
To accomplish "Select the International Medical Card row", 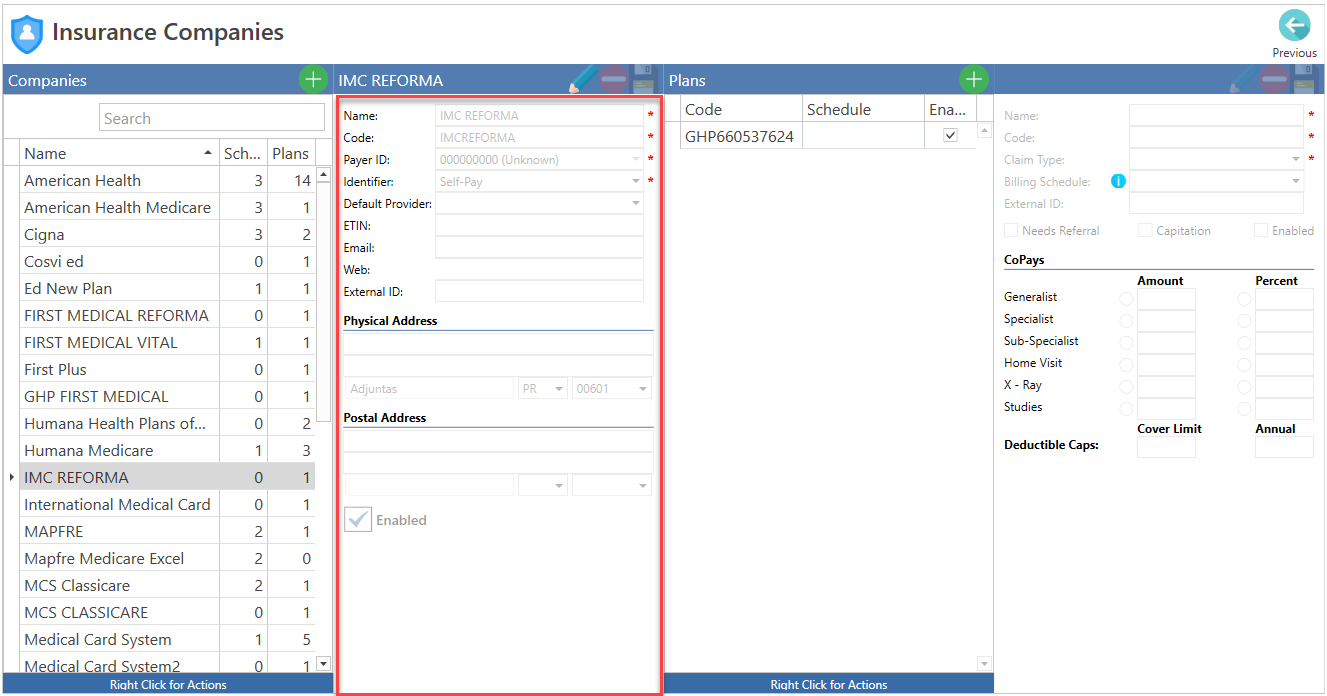I will (x=168, y=504).
